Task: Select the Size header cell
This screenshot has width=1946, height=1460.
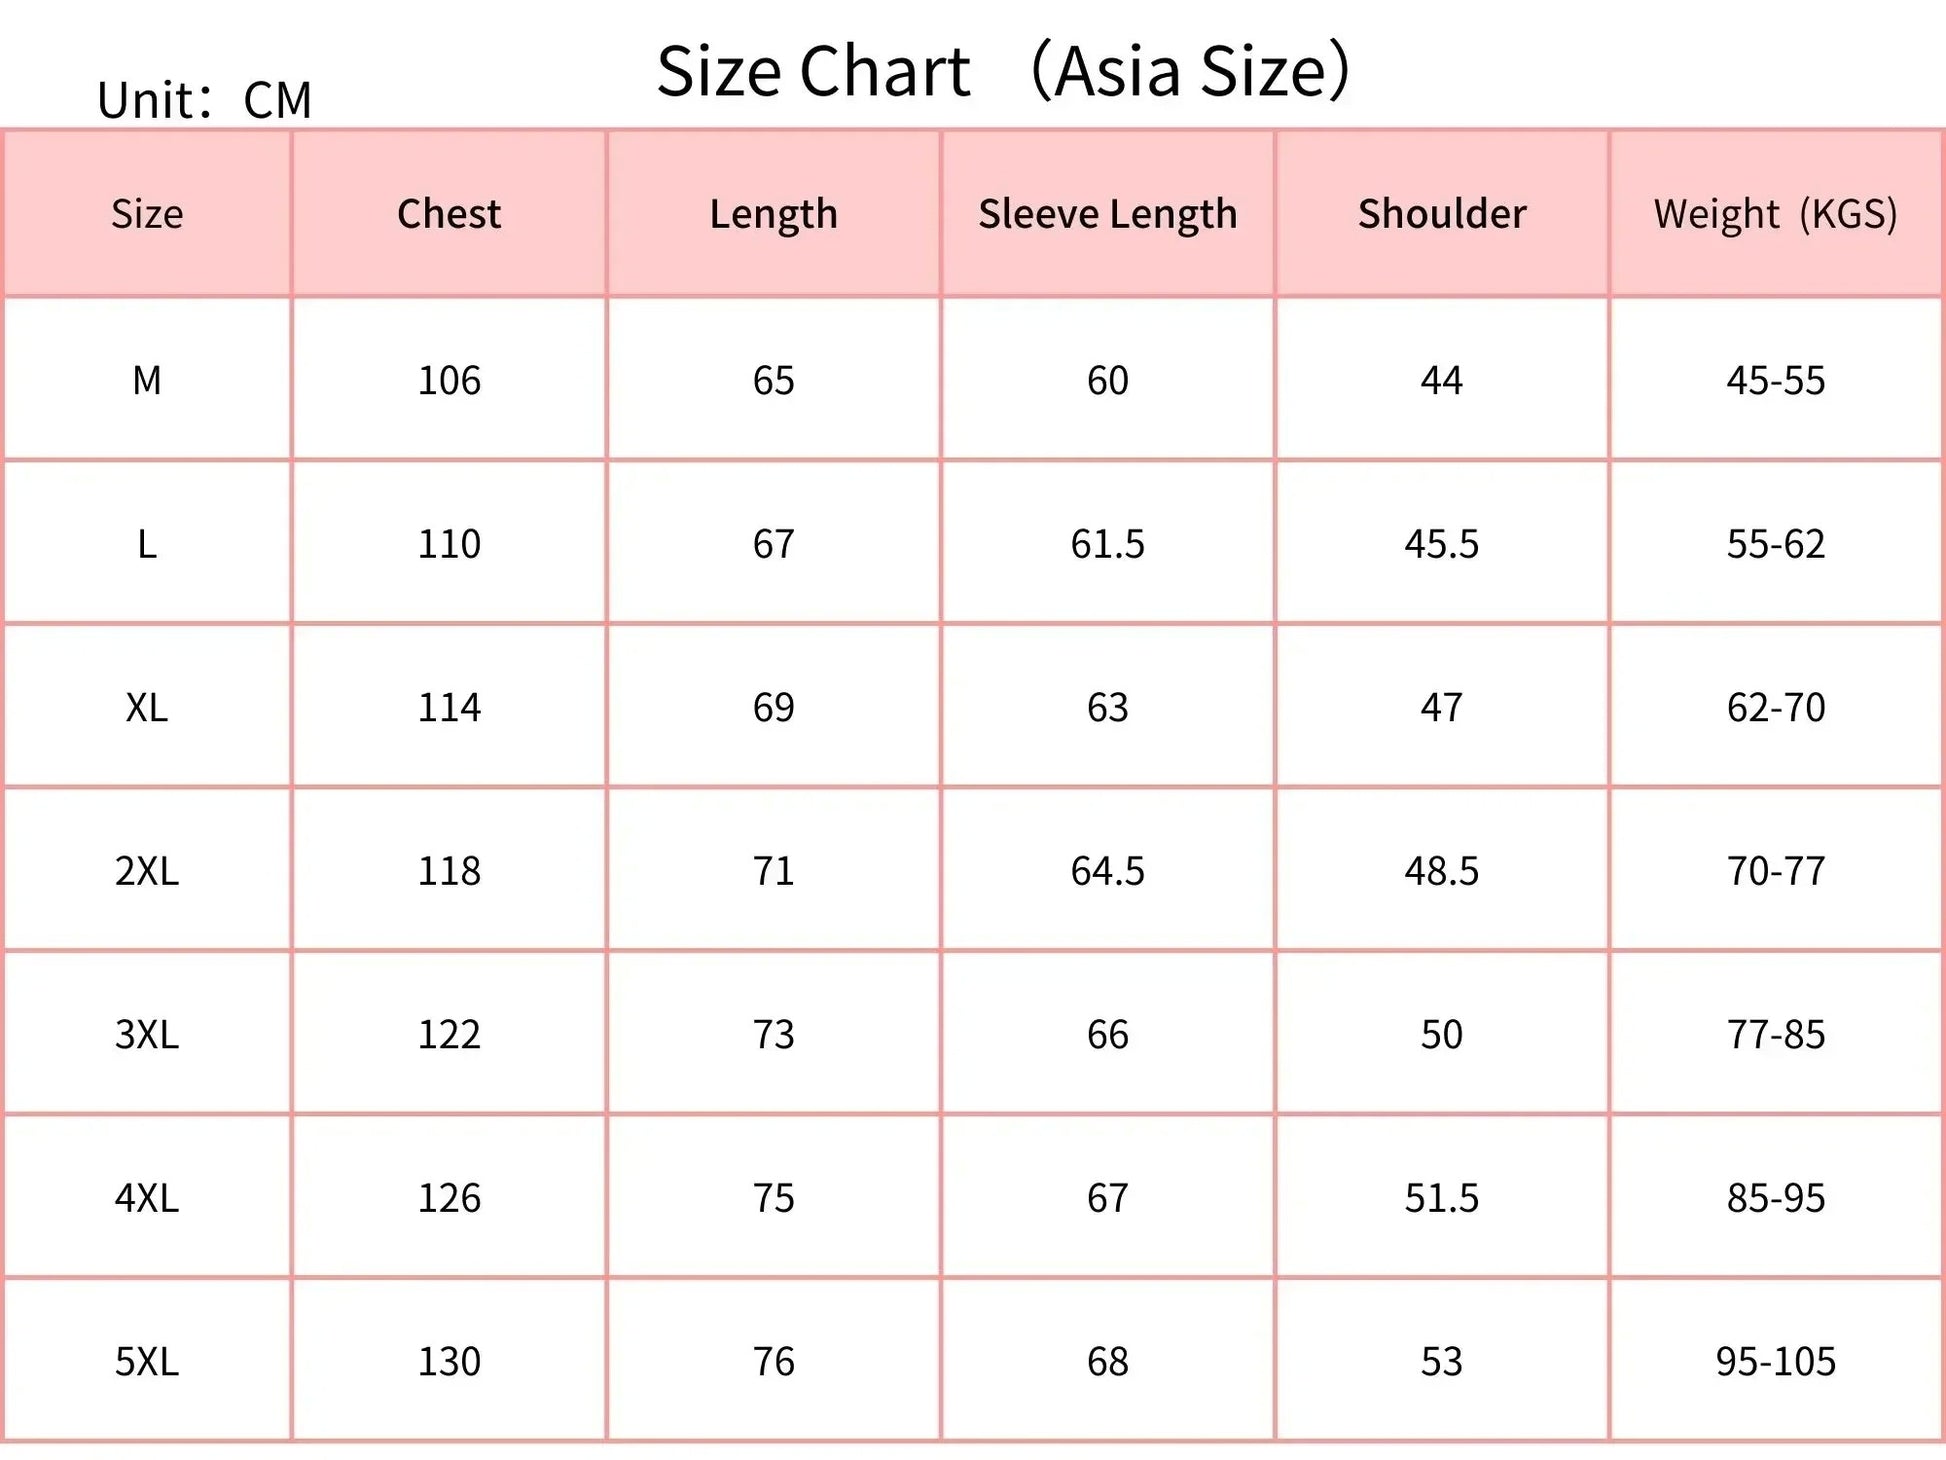Action: pos(147,214)
